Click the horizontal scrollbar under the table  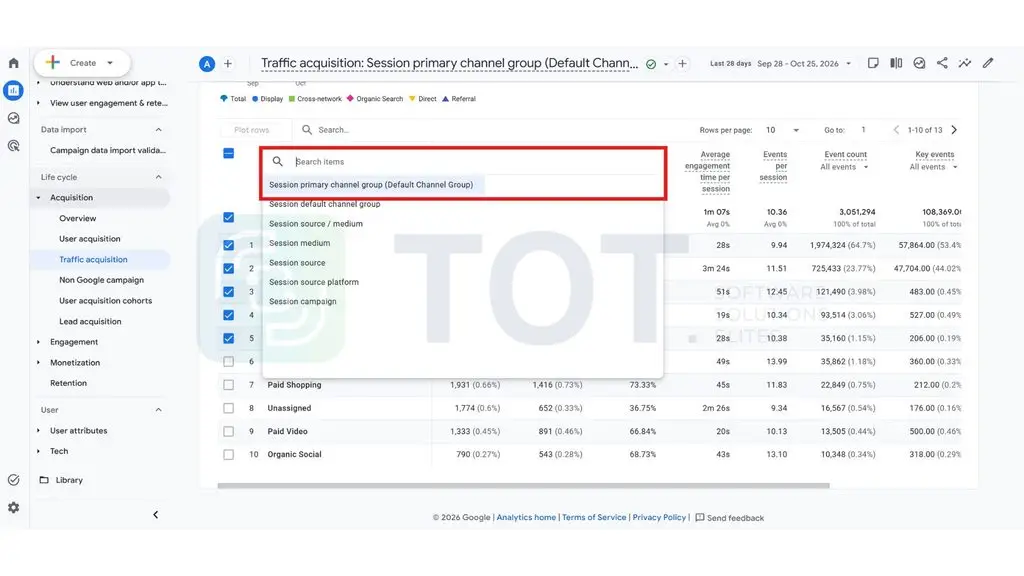point(524,486)
